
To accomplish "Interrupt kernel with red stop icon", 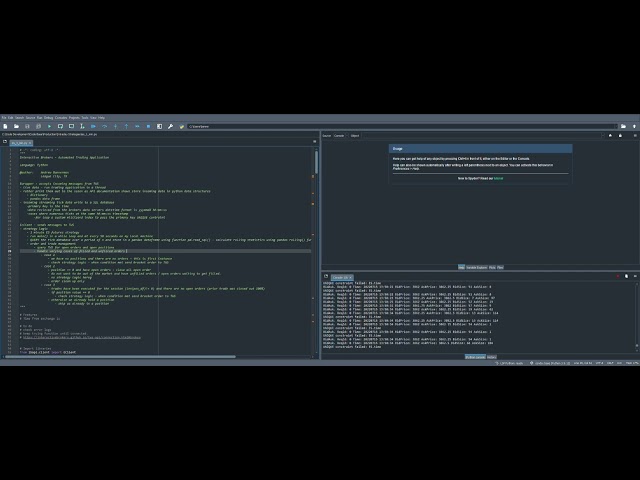I will (x=618, y=276).
